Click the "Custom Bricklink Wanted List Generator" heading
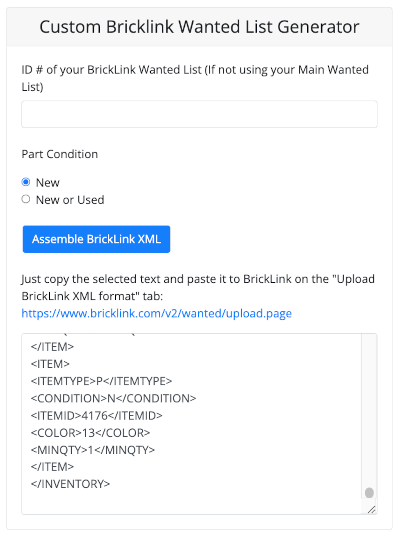Image resolution: width=400 pixels, height=537 pixels. 199,27
